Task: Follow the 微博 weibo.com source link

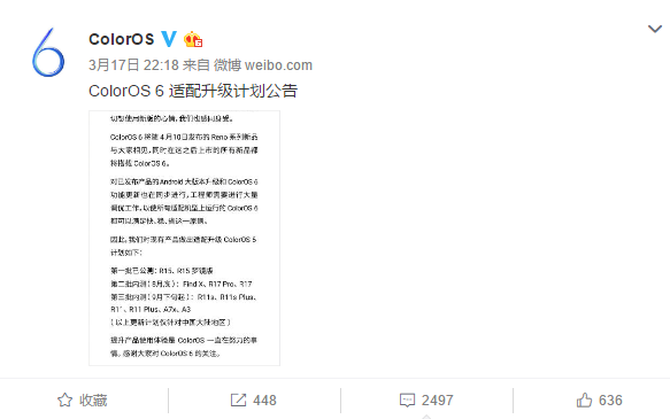Action: (x=263, y=65)
